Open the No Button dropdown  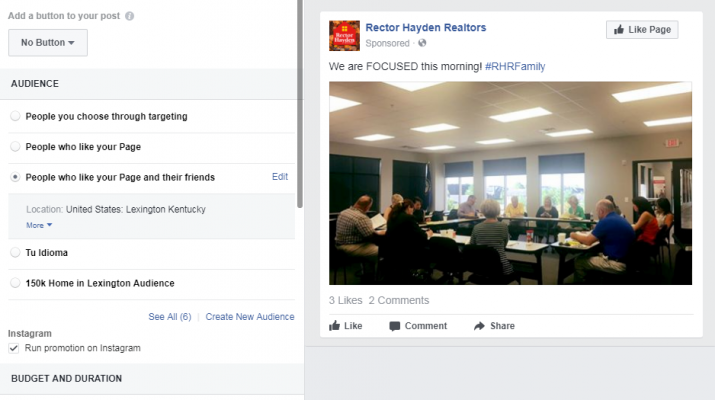coord(48,43)
